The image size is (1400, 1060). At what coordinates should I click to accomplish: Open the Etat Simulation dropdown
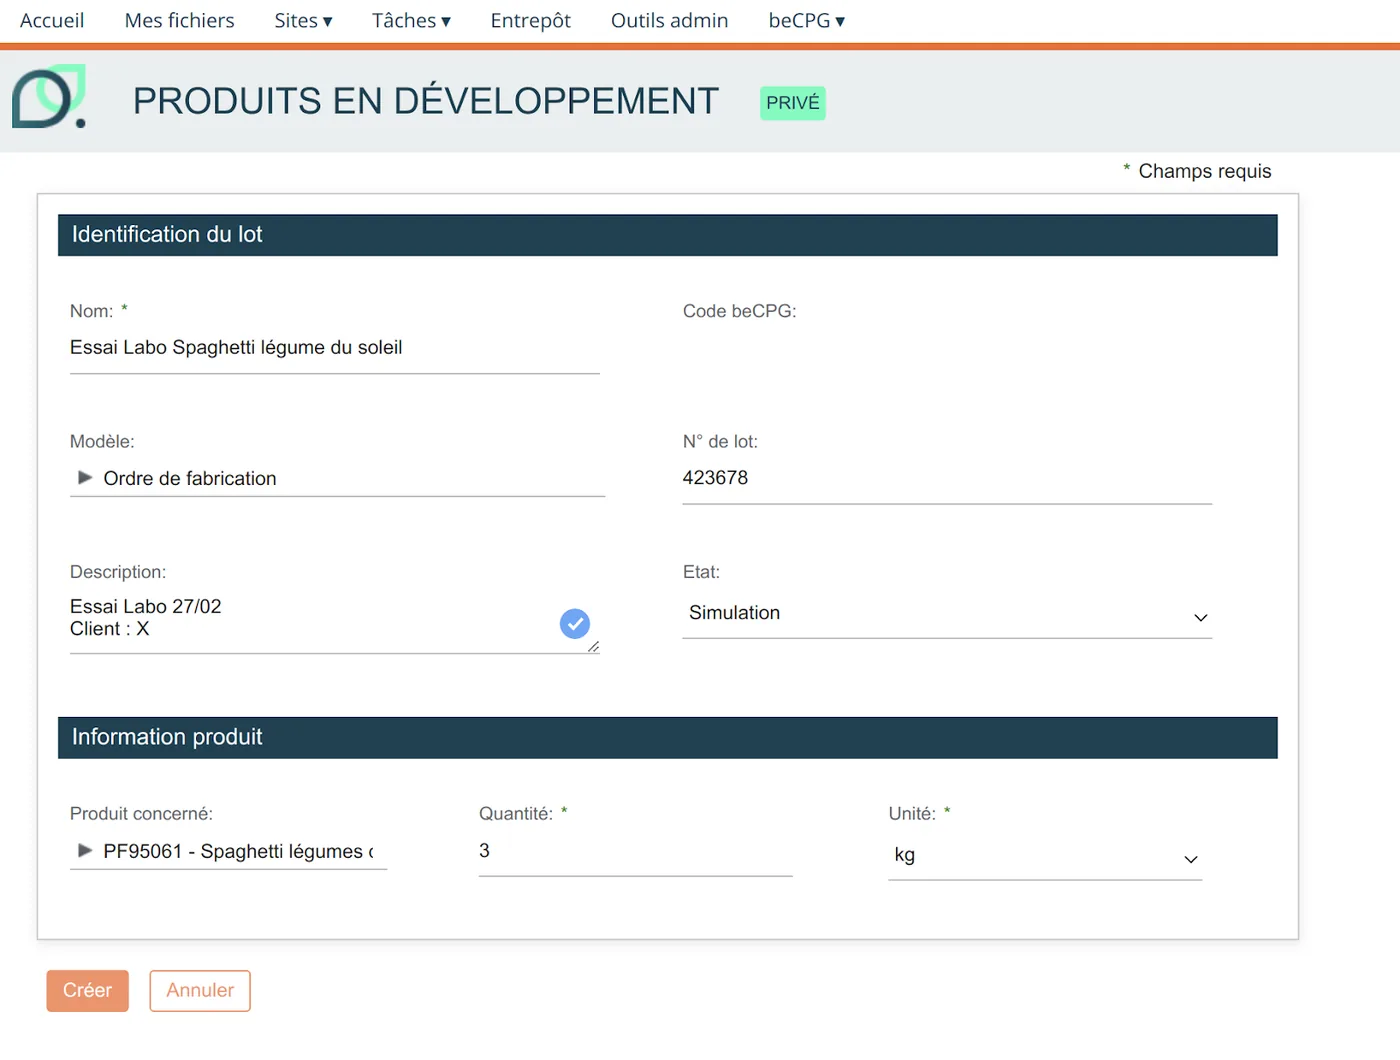pyautogui.click(x=947, y=614)
